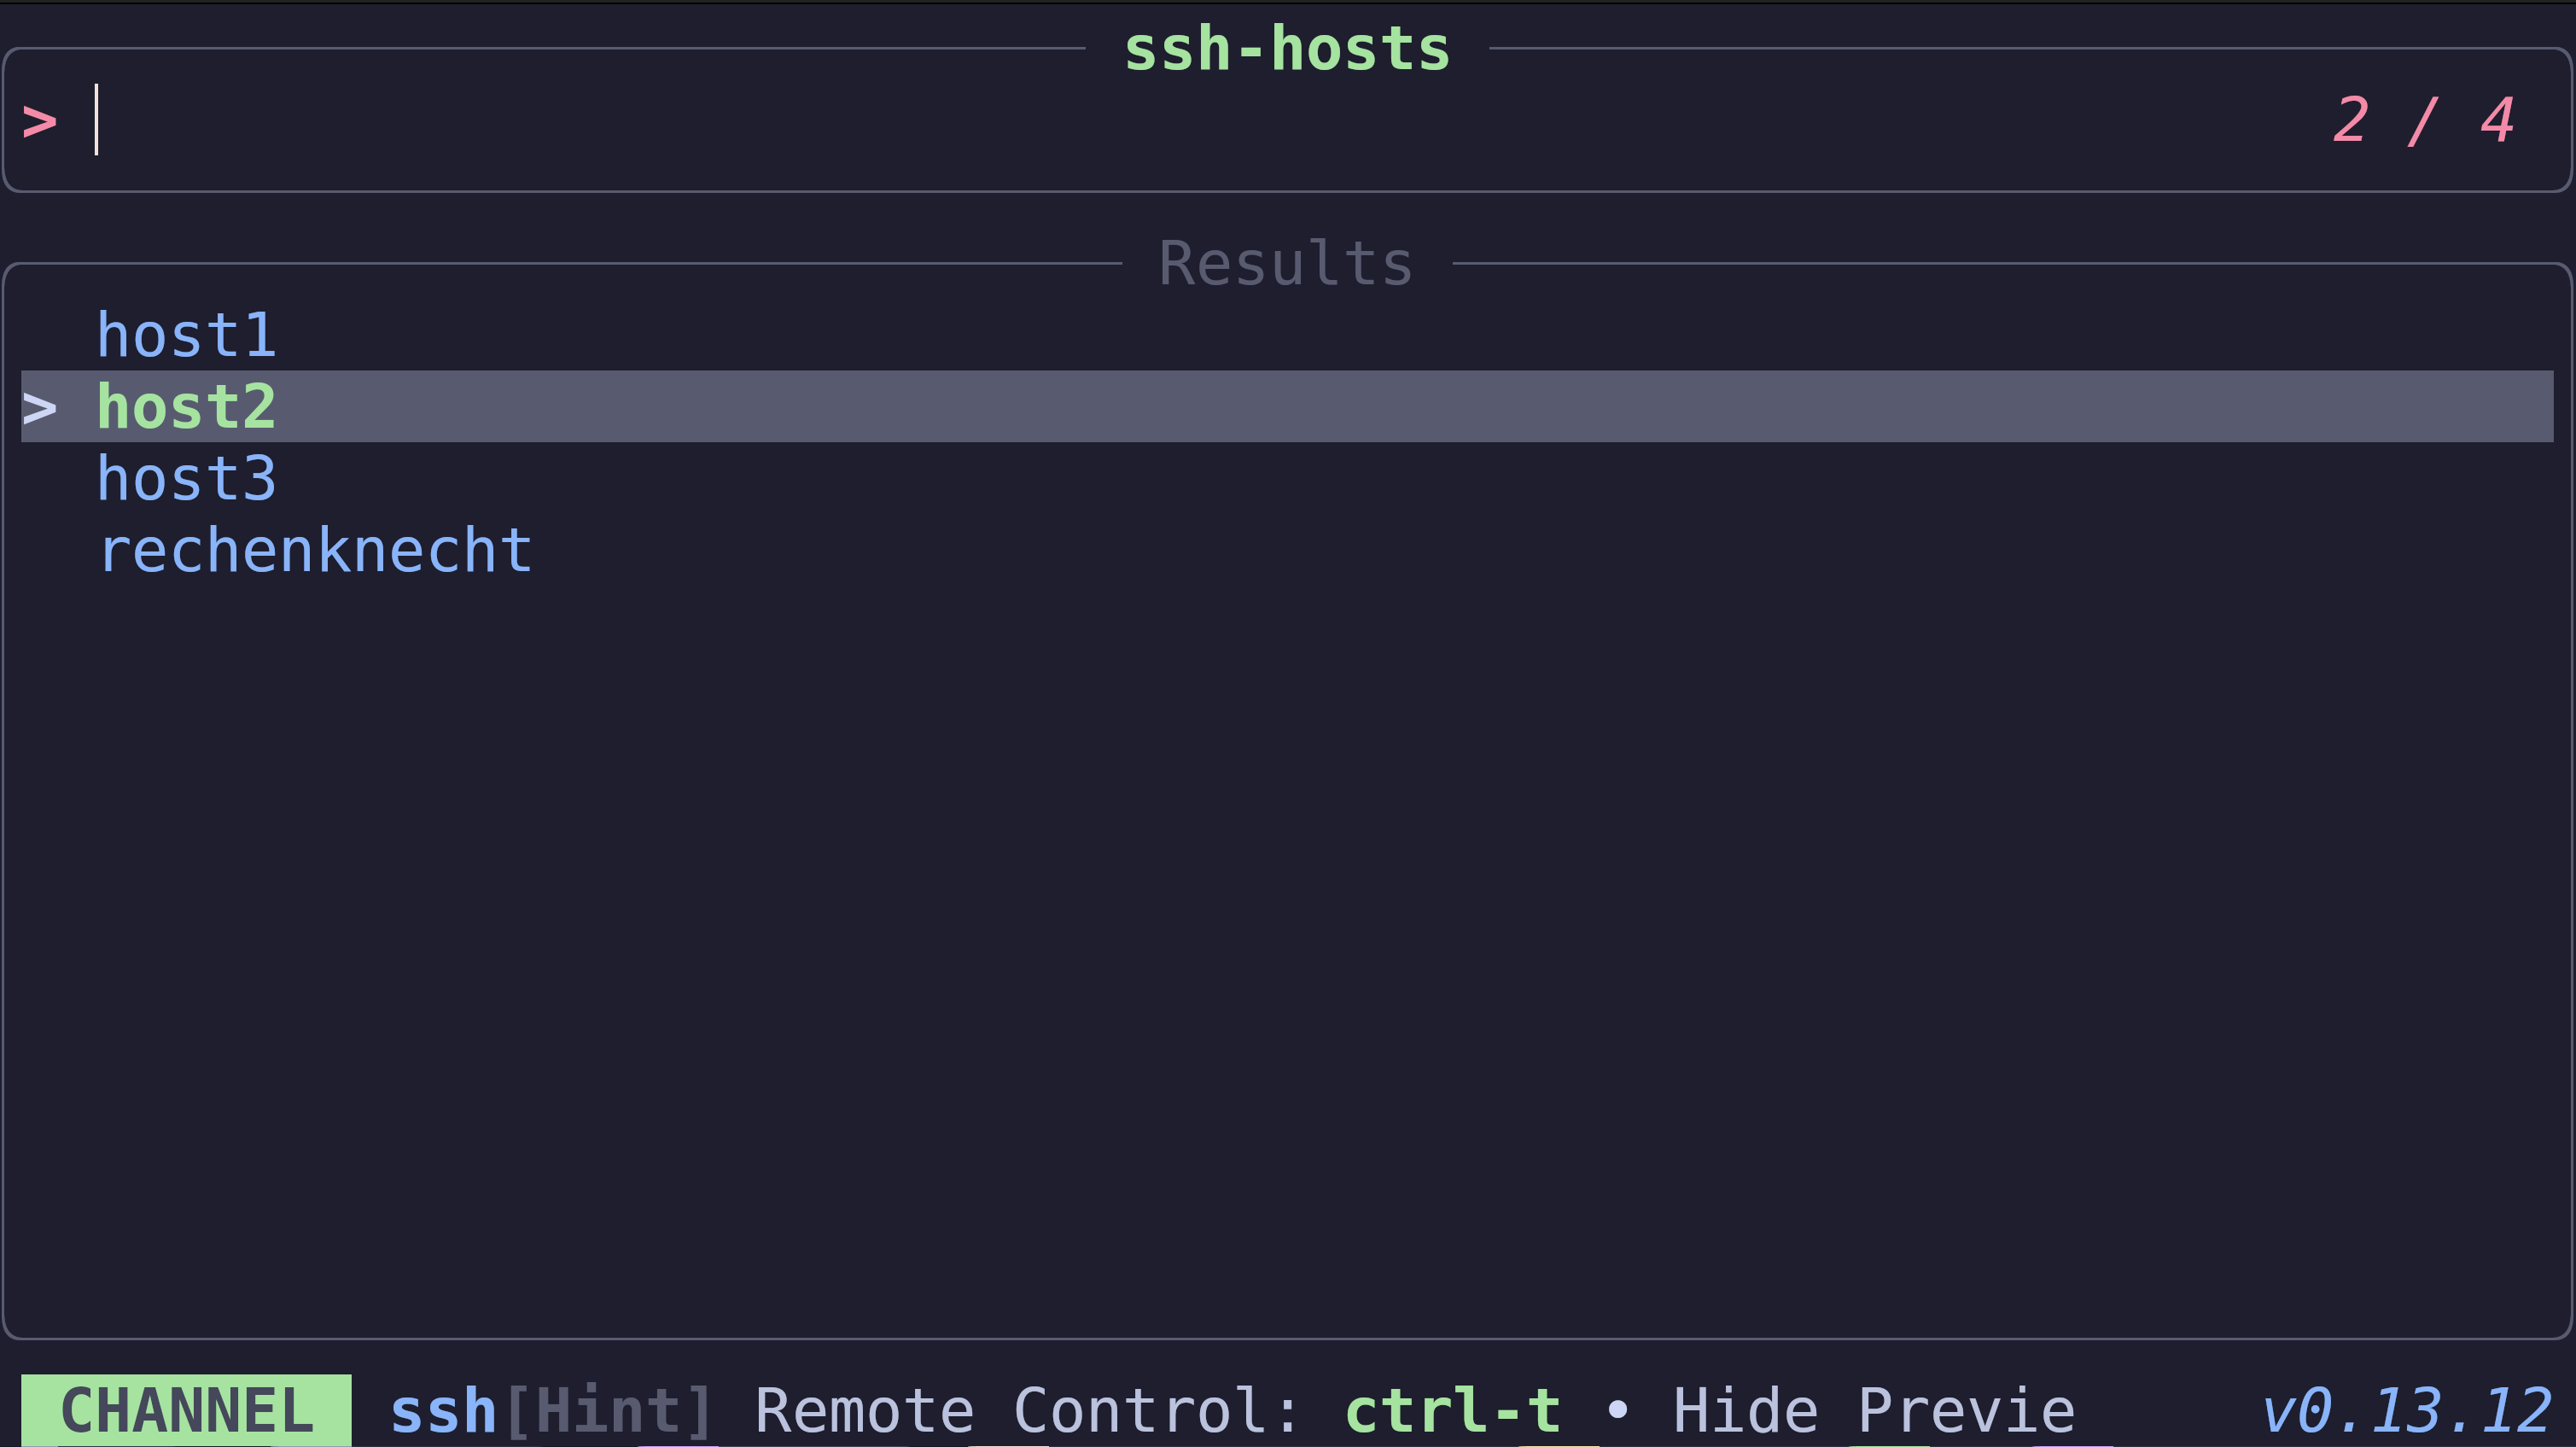Click the ssh channel name in status bar
Image resolution: width=2576 pixels, height=1447 pixels.
(442, 1410)
